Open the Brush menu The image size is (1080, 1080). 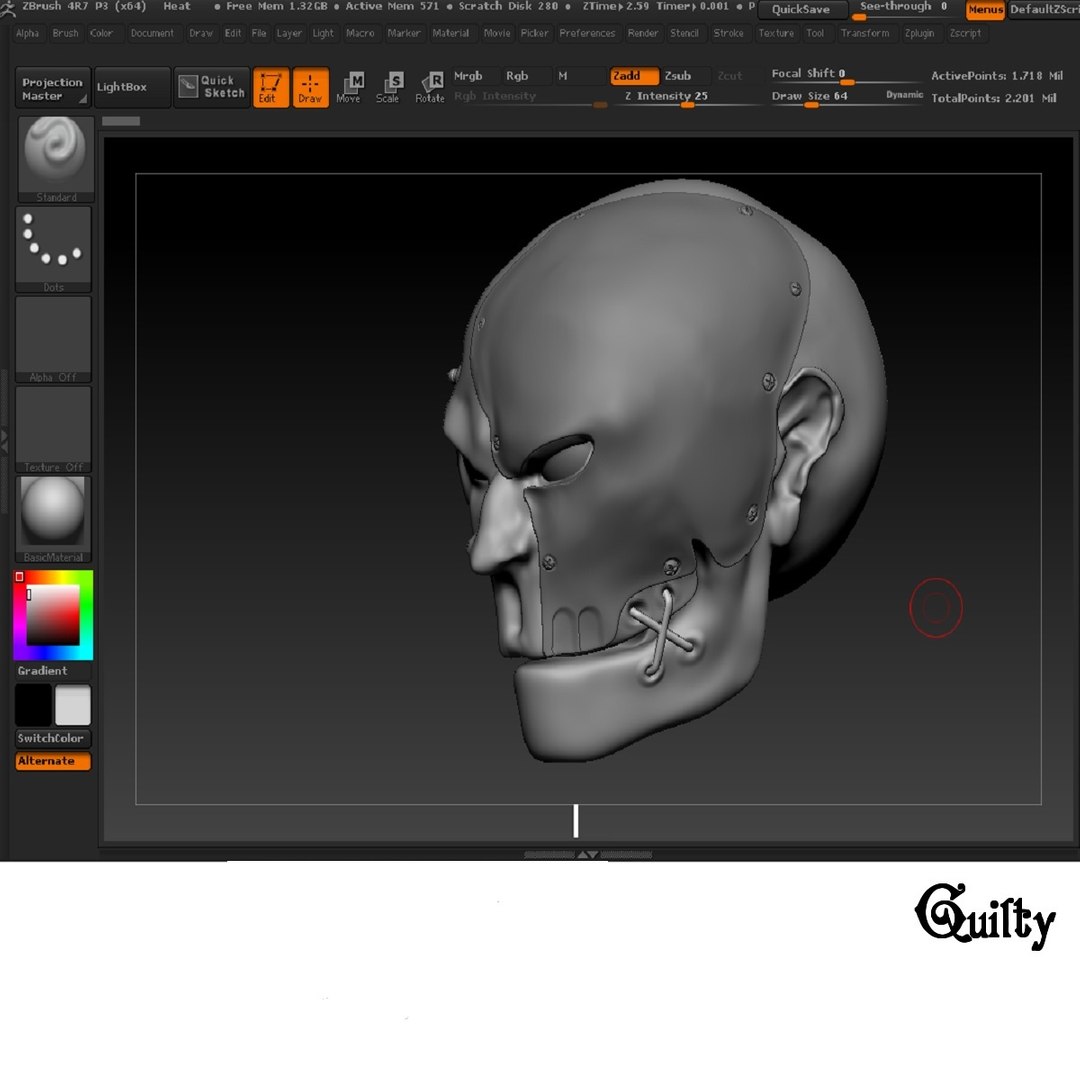click(x=65, y=33)
